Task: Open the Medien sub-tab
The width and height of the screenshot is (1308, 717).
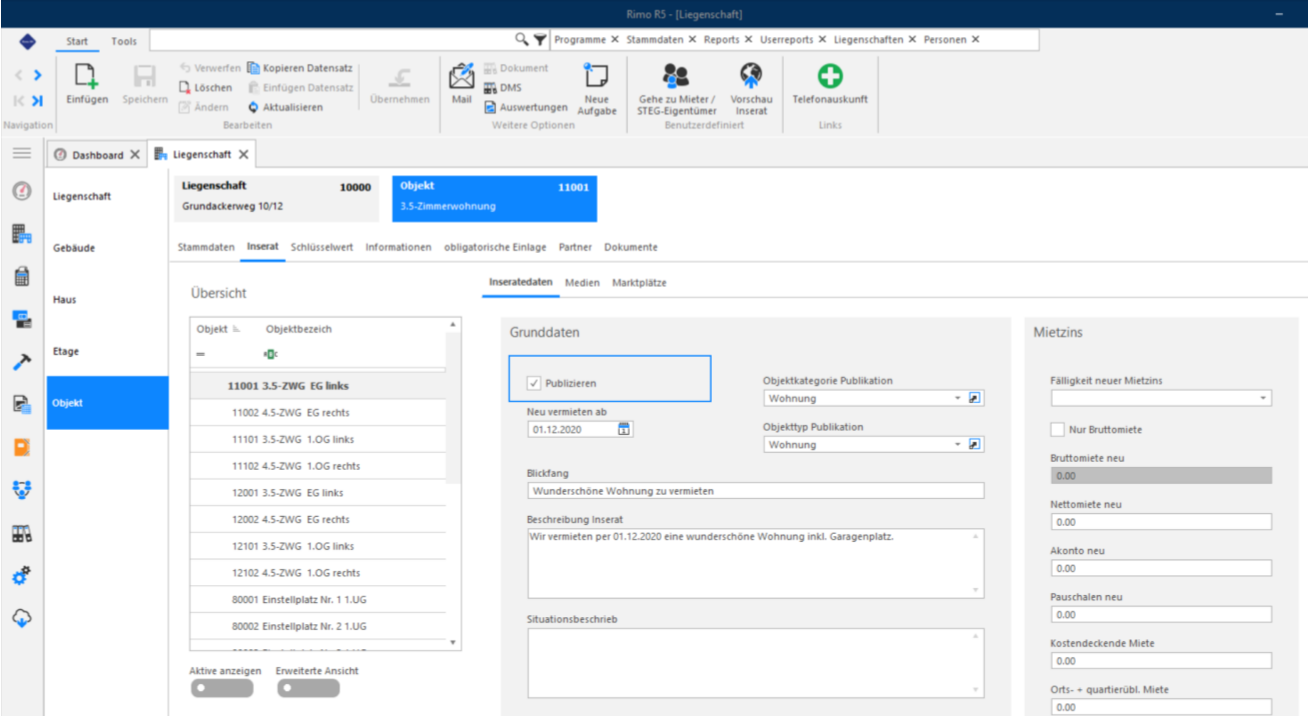Action: (582, 283)
